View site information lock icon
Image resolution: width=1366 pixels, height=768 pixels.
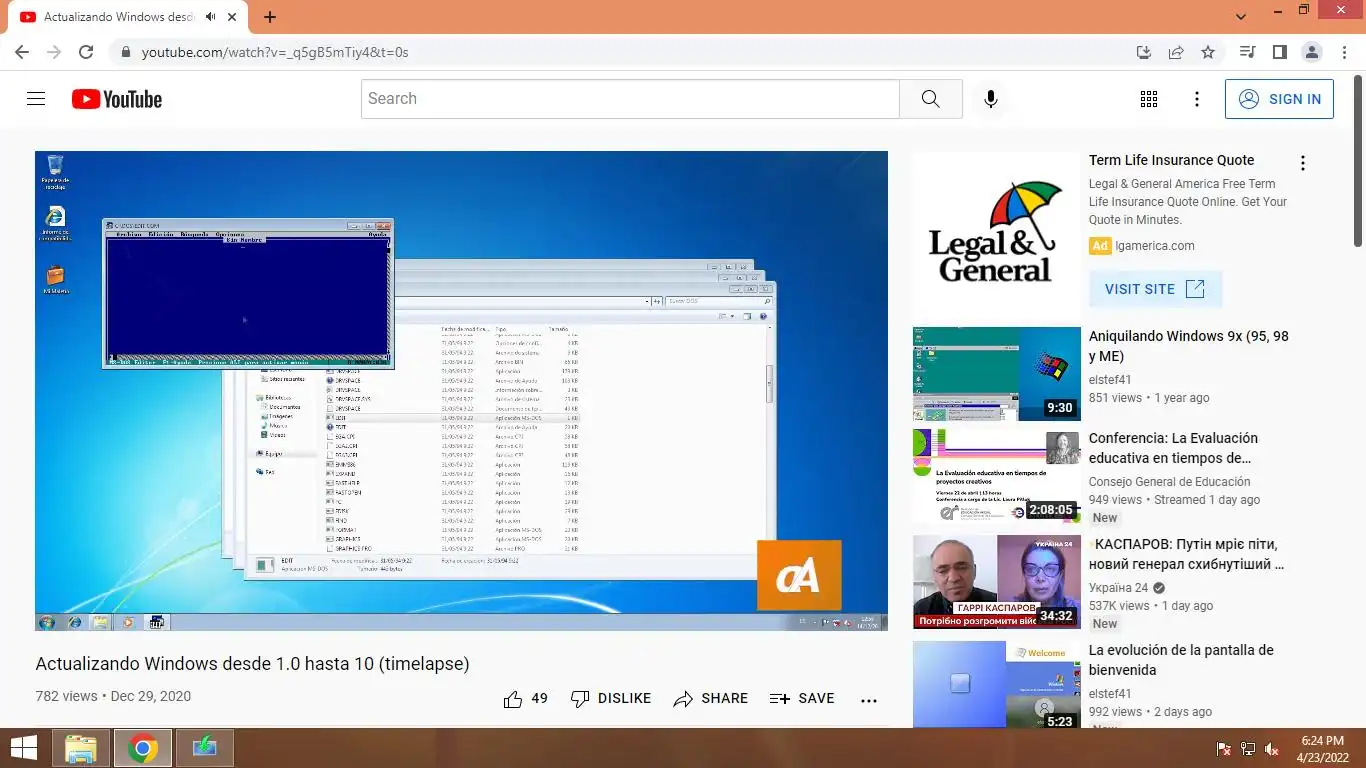(125, 52)
